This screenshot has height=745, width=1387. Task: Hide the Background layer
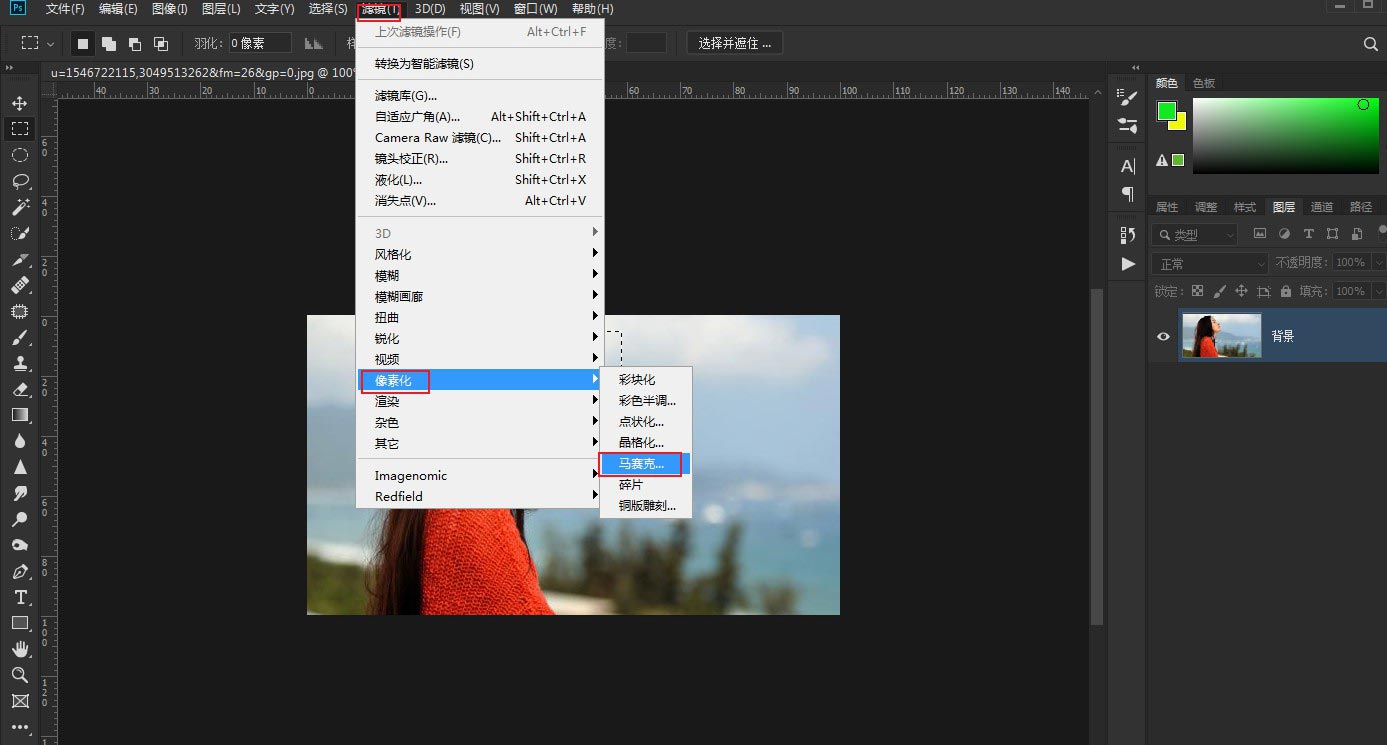click(x=1160, y=337)
